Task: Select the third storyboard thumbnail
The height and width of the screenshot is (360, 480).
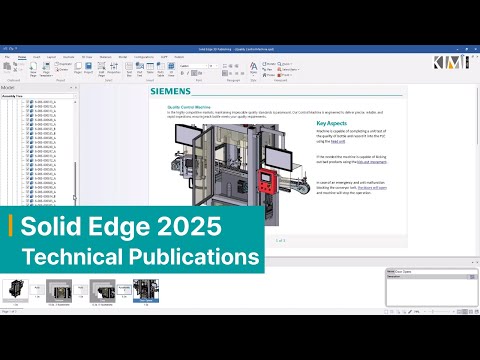Action: click(102, 291)
